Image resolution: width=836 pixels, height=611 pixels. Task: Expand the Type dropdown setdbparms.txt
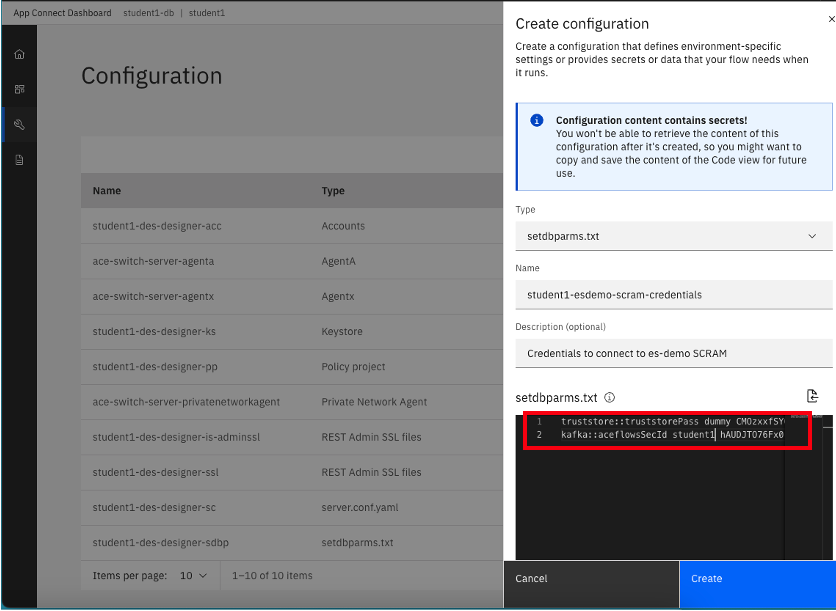(x=674, y=236)
